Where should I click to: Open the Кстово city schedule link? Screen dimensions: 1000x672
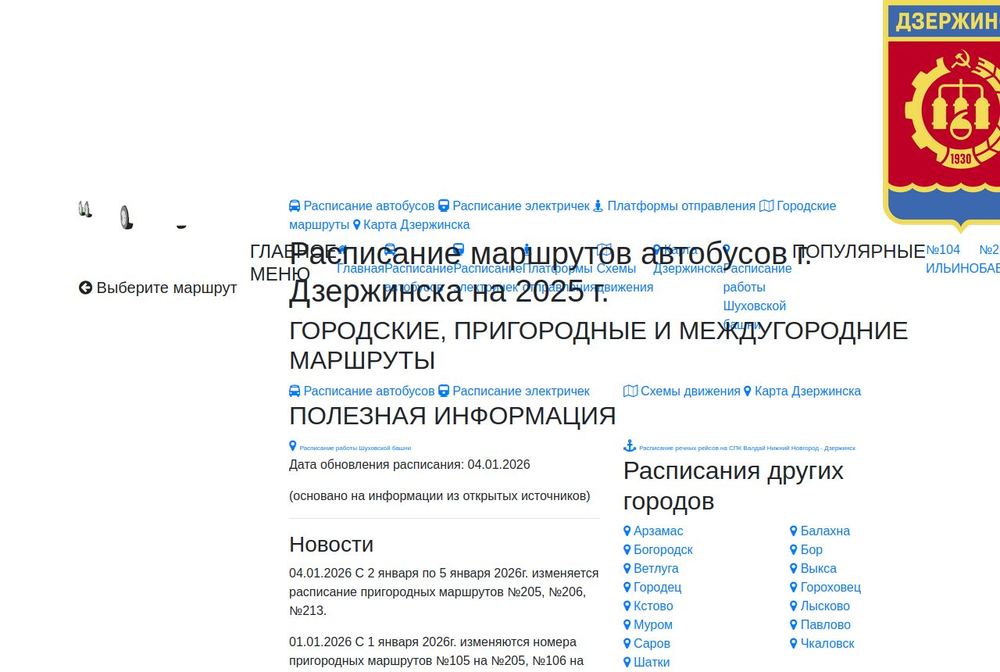tap(653, 606)
